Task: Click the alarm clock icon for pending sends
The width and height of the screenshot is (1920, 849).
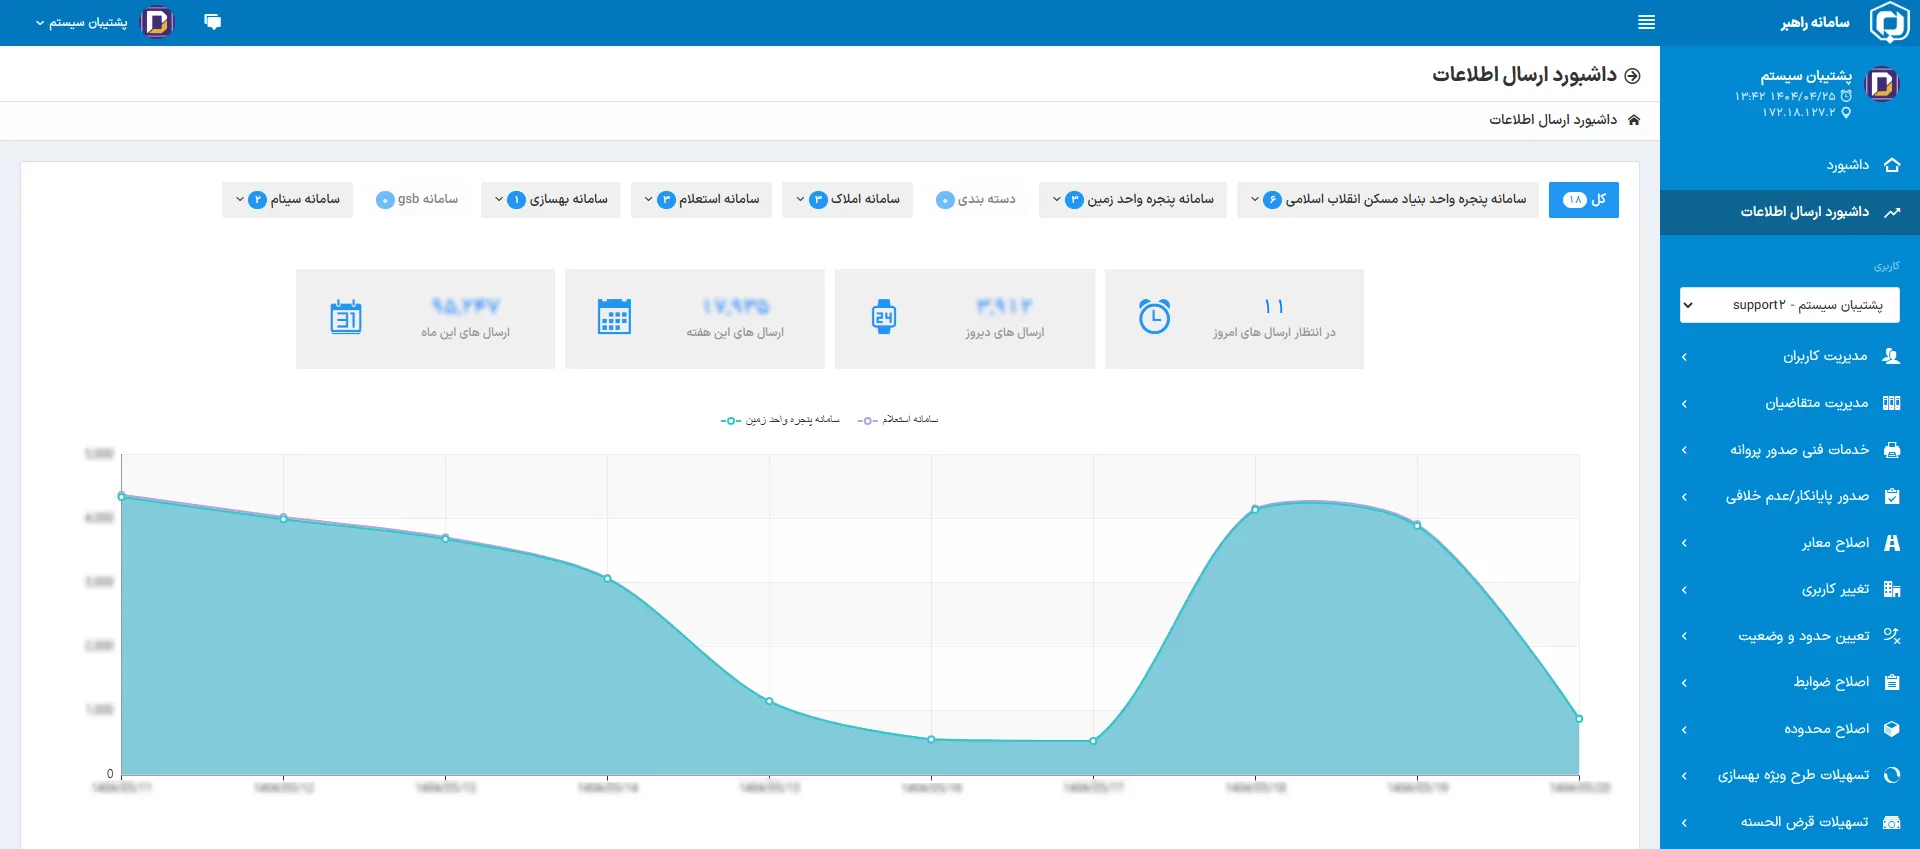Action: 1154,317
